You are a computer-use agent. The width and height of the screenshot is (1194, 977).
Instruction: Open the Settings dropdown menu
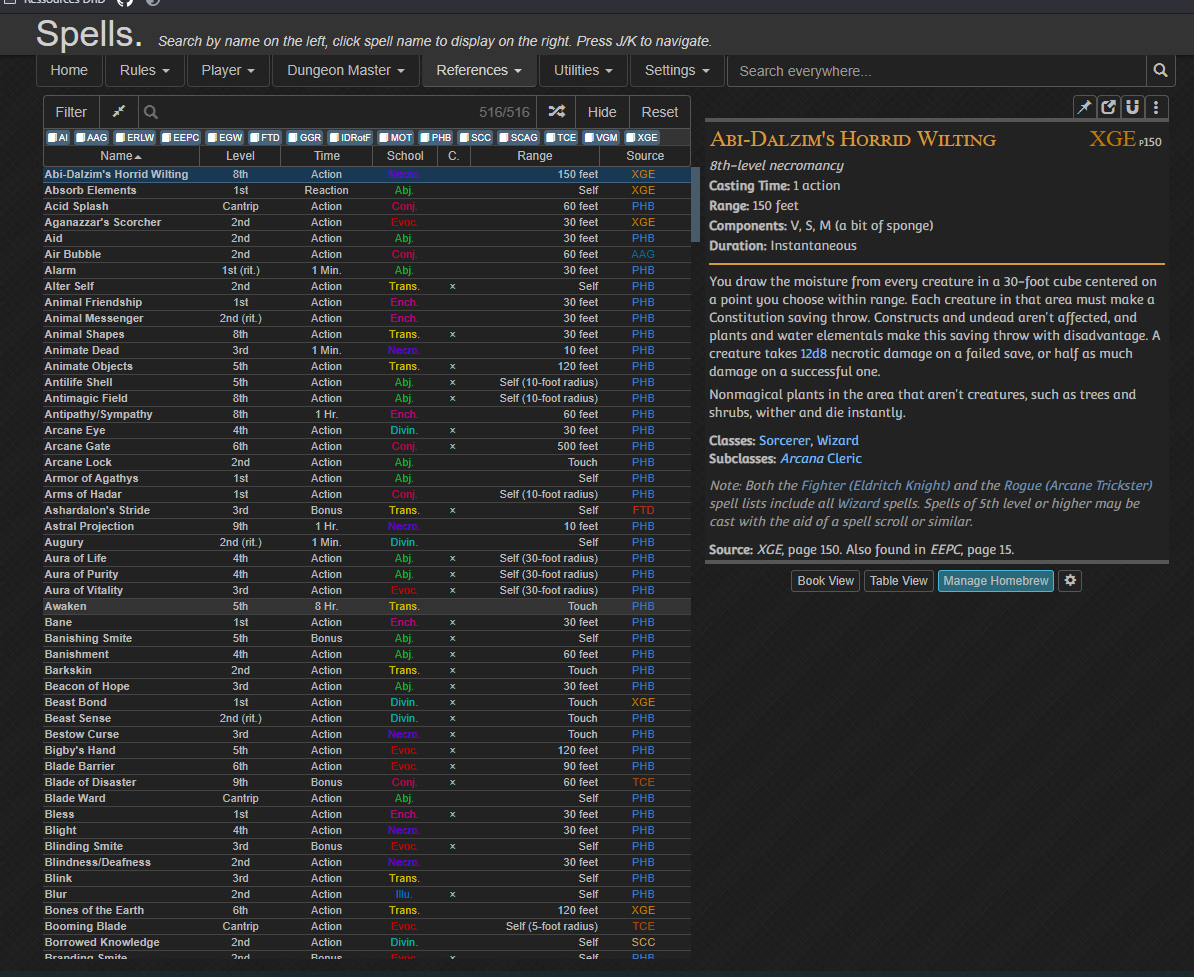click(x=677, y=71)
